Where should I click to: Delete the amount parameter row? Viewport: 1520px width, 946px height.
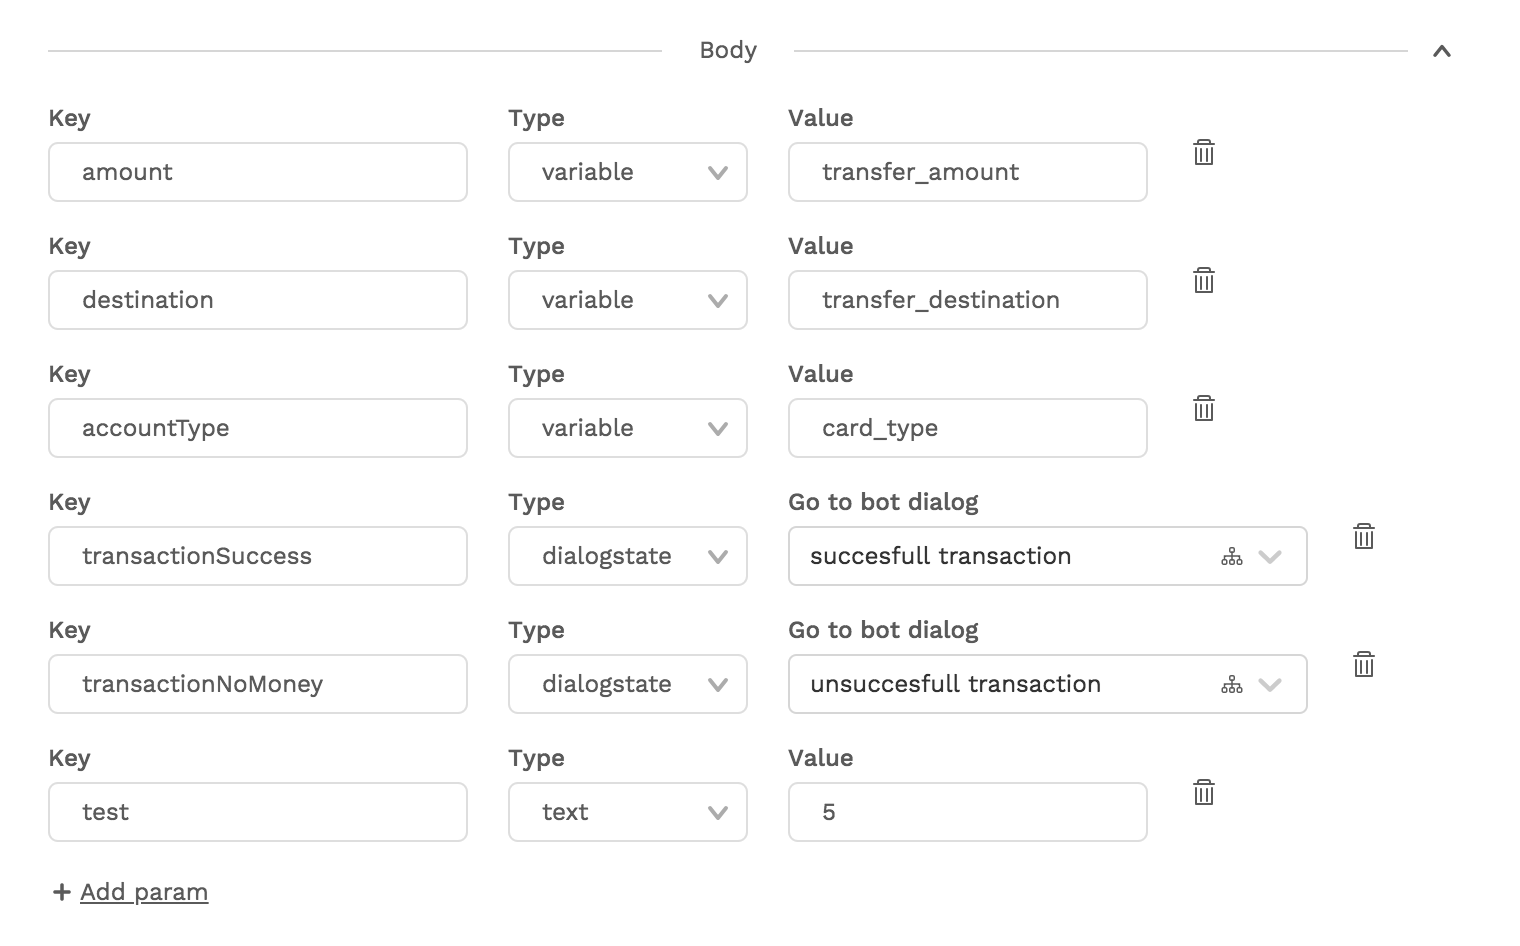click(x=1204, y=152)
